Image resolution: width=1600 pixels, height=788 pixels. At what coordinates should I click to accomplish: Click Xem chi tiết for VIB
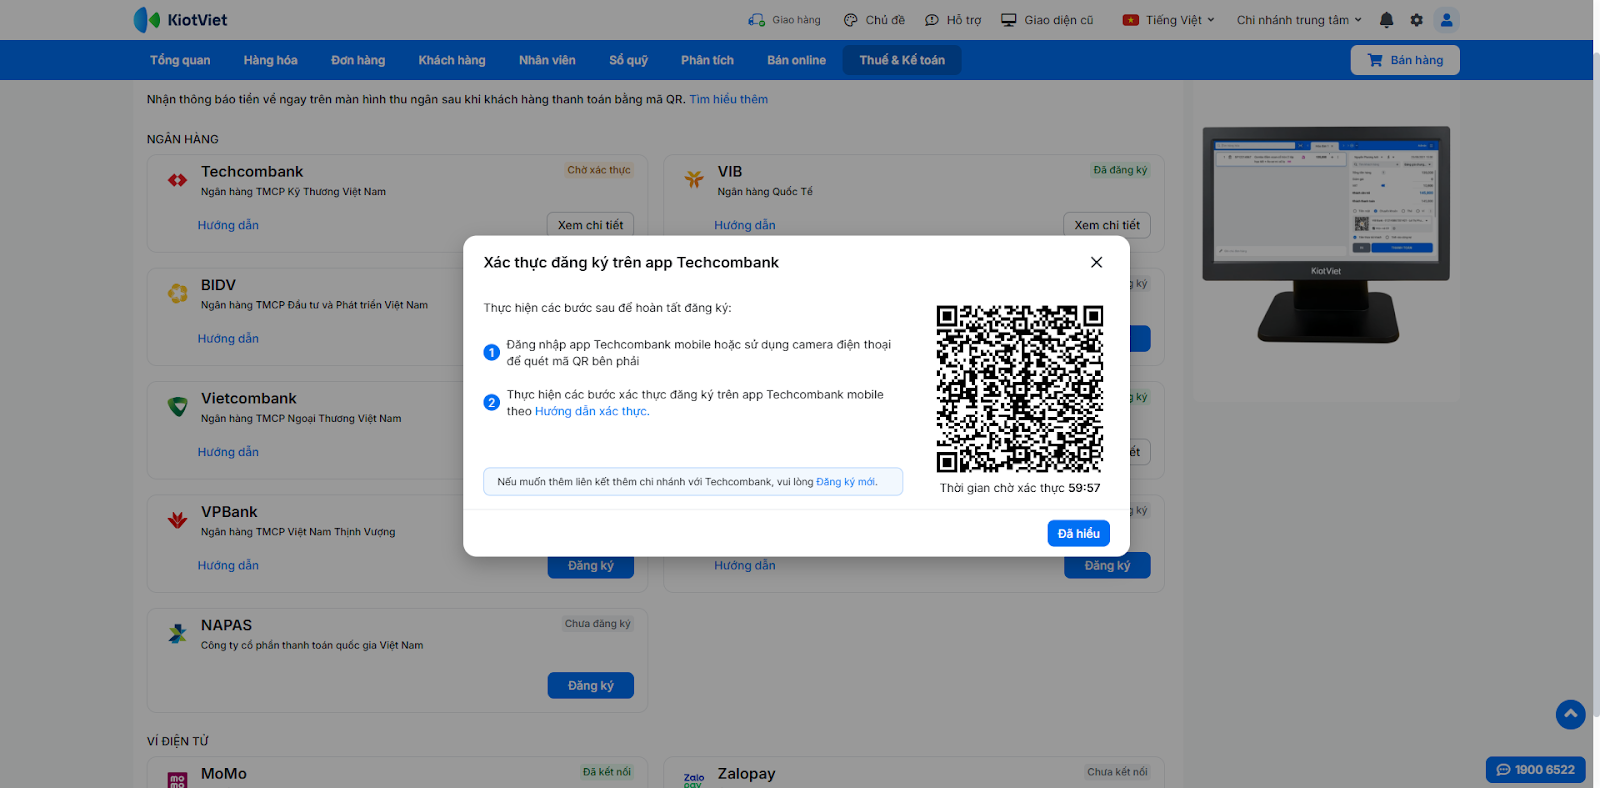tap(1107, 225)
